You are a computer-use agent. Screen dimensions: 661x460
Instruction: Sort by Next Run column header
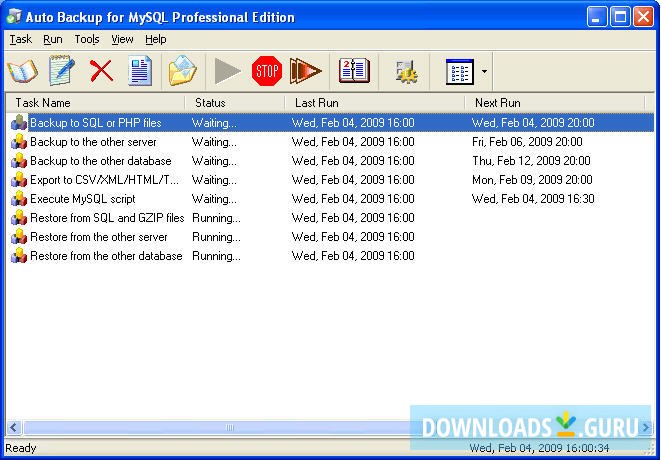tap(555, 103)
